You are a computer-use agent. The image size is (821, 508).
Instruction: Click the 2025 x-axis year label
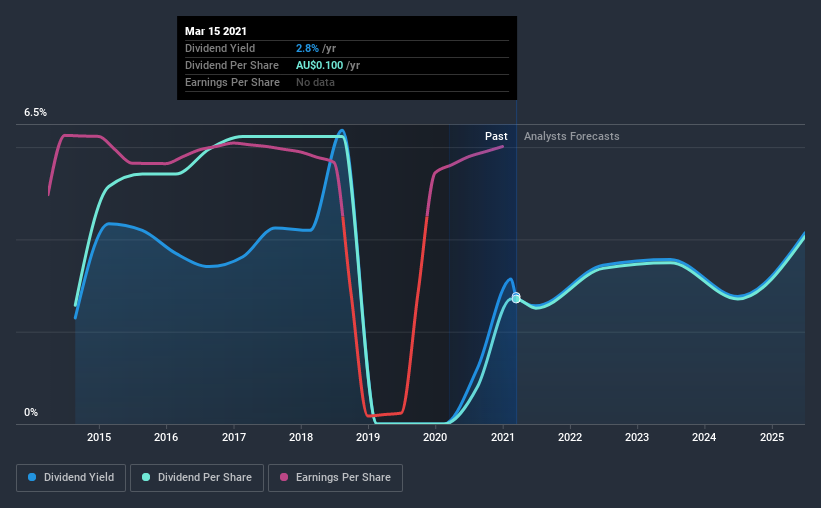[772, 437]
